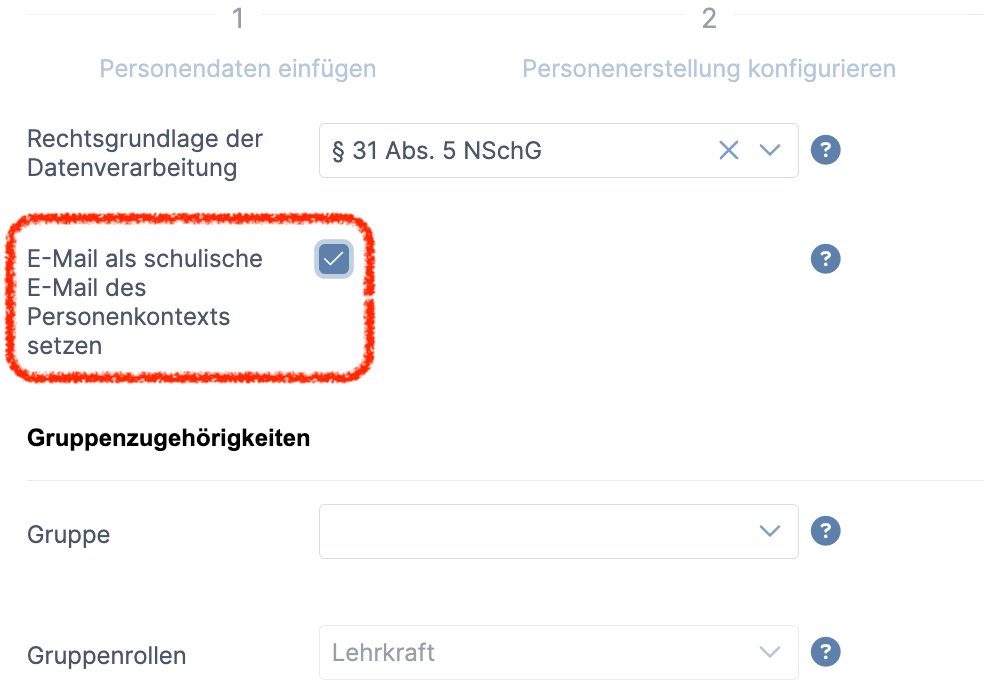Click the Gruppenzugehörigkeiten section heading
This screenshot has height=692, width=984.
169,438
